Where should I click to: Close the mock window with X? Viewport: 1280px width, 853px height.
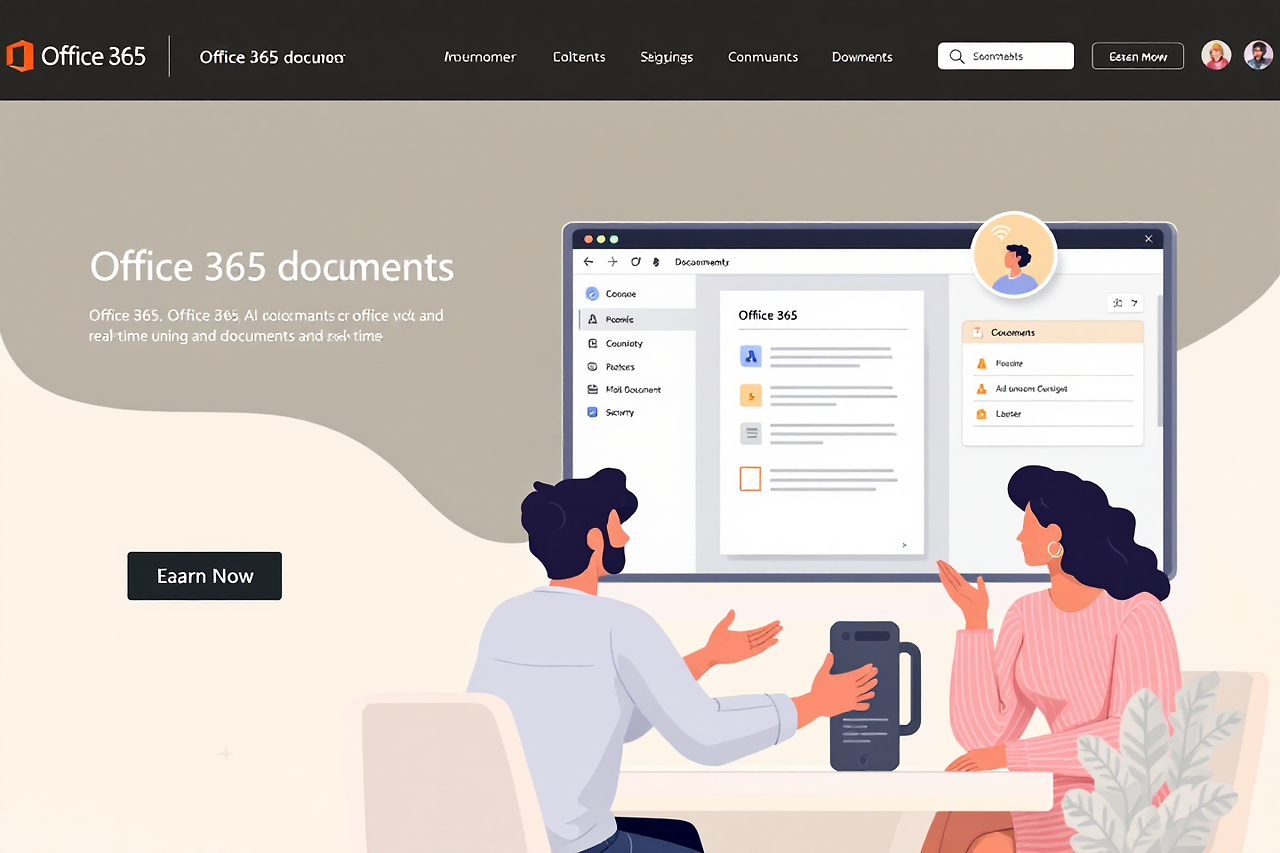[1149, 239]
